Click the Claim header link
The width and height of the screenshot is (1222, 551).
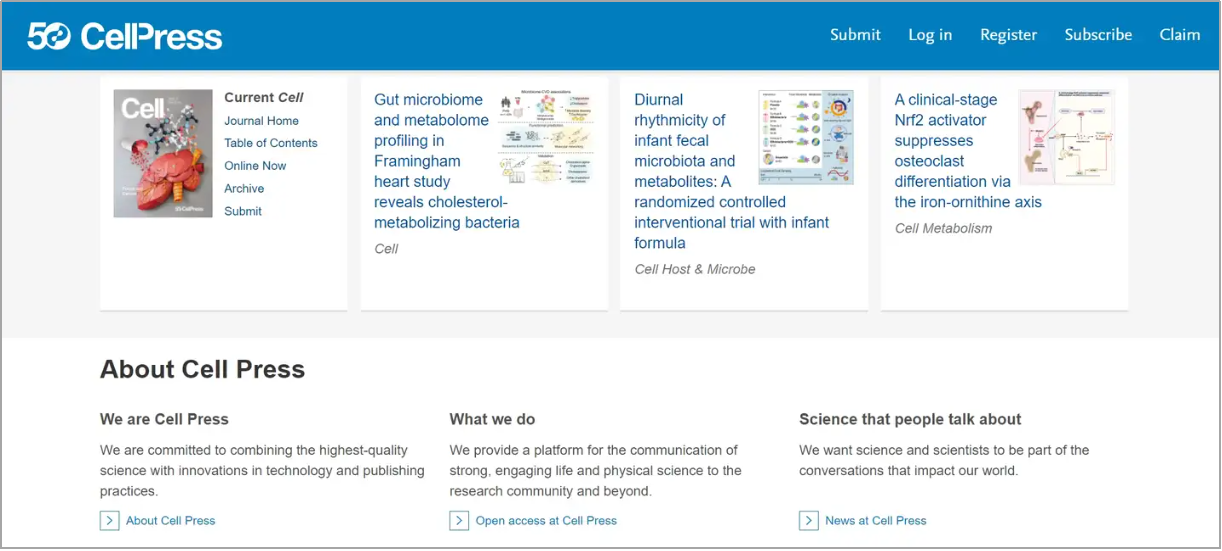point(1179,34)
